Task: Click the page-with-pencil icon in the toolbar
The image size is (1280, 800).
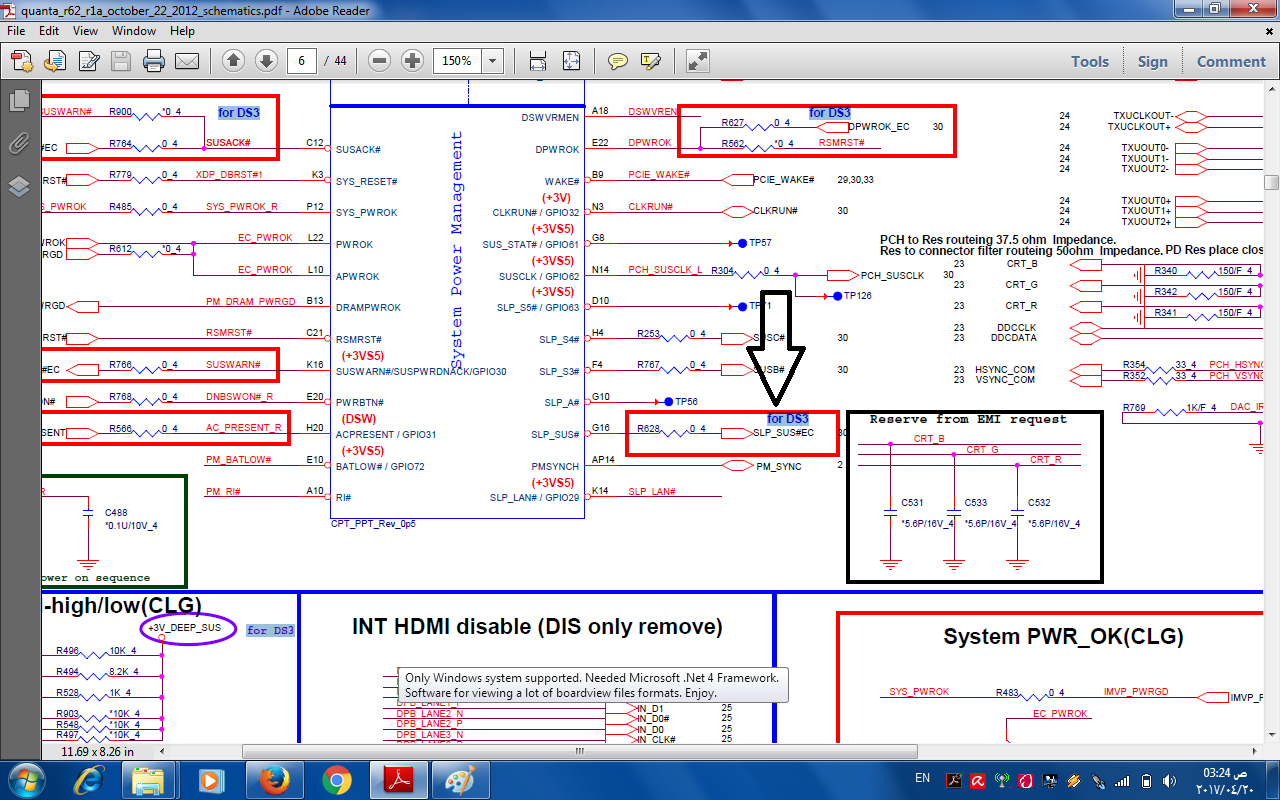Action: [88, 61]
